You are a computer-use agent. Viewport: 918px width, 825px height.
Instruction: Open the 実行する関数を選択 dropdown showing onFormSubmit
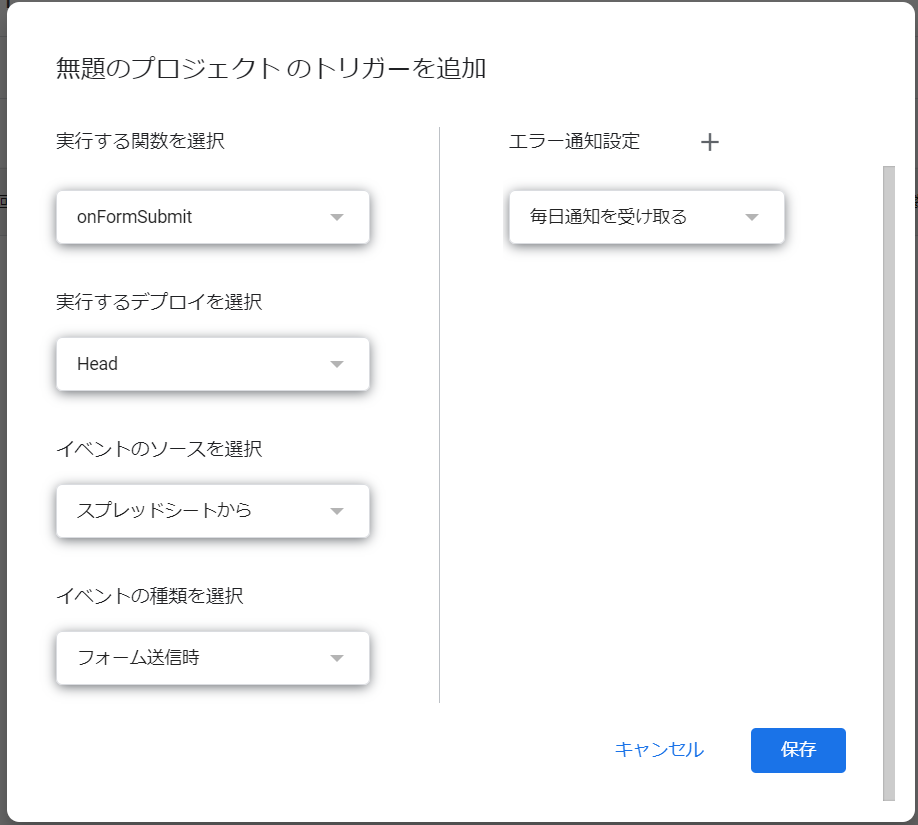pyautogui.click(x=212, y=217)
